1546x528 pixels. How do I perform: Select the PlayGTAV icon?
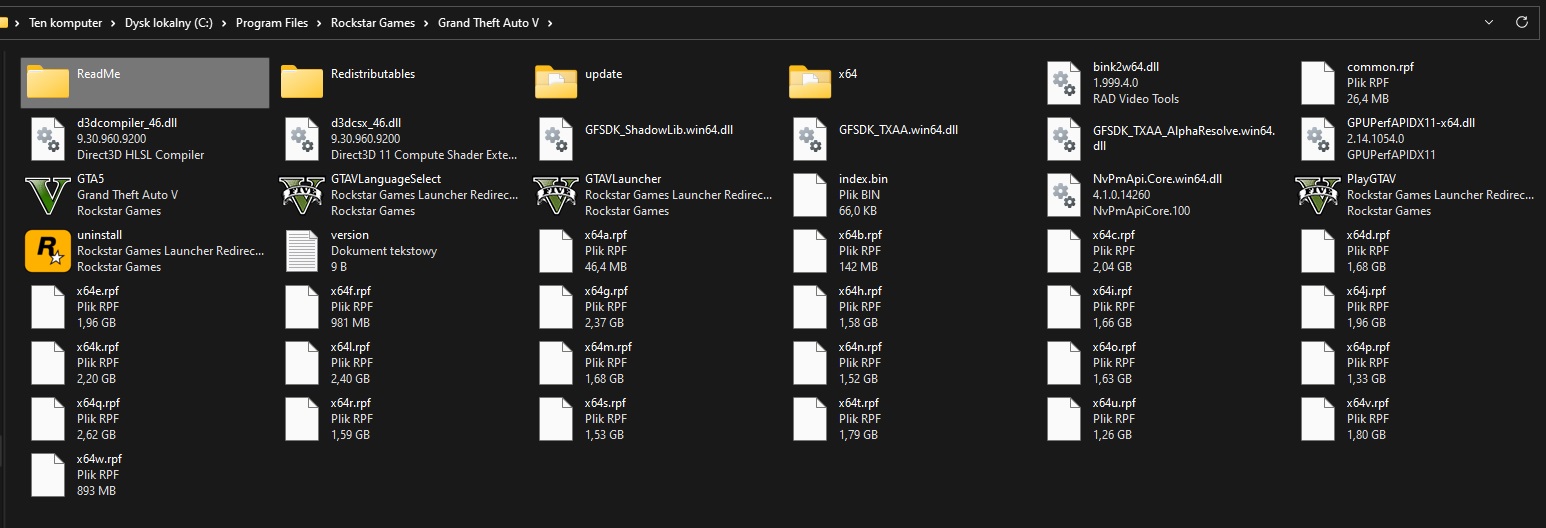[x=1317, y=195]
